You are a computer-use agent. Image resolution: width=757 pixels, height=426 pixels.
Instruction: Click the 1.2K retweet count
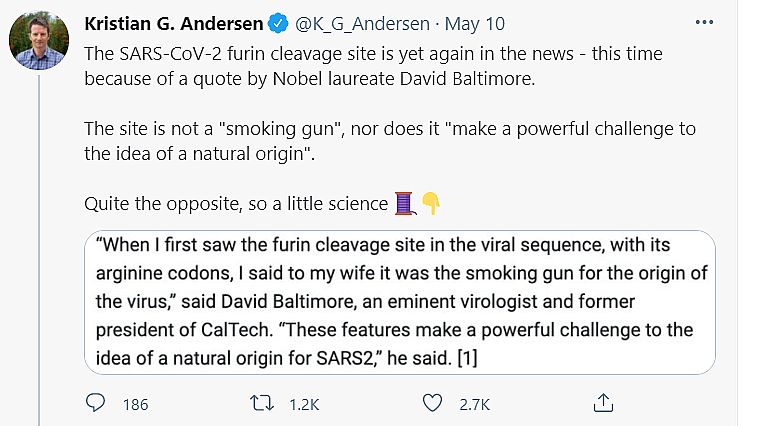pos(304,404)
